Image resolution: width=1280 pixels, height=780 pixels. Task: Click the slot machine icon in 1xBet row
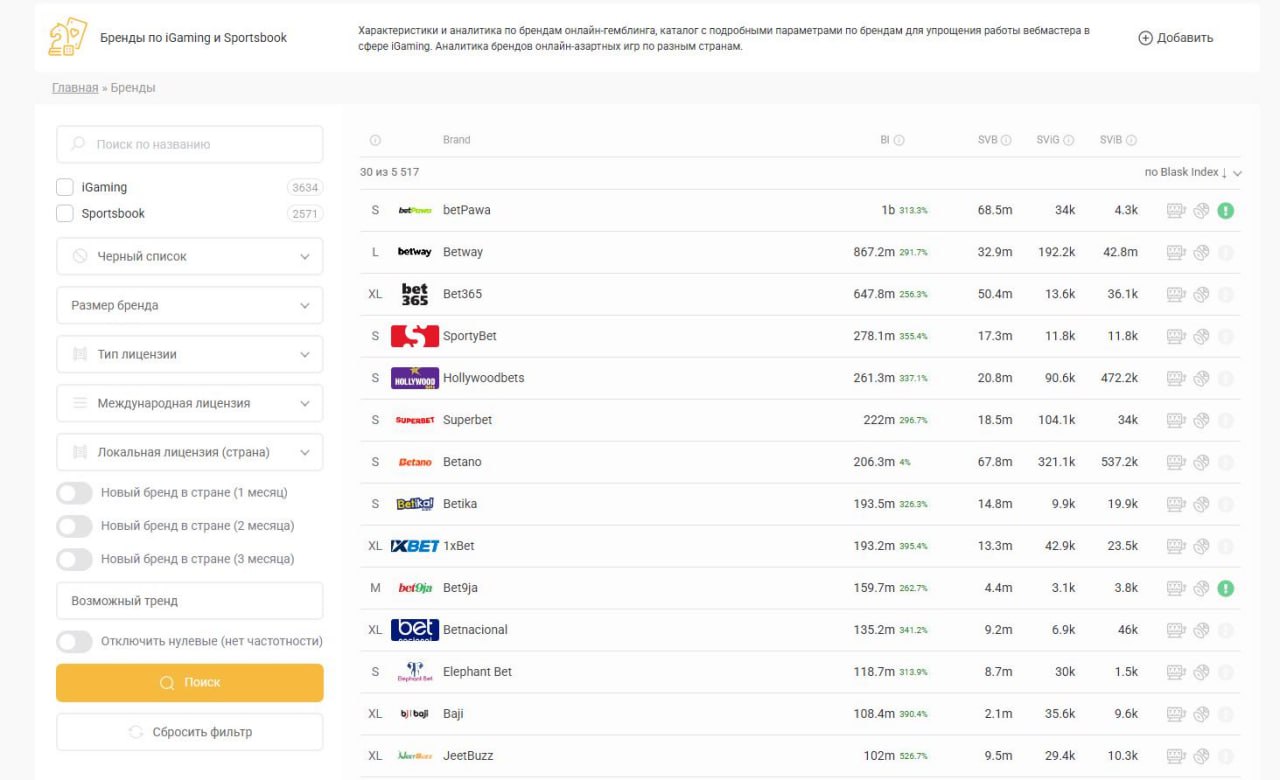pyautogui.click(x=1176, y=547)
